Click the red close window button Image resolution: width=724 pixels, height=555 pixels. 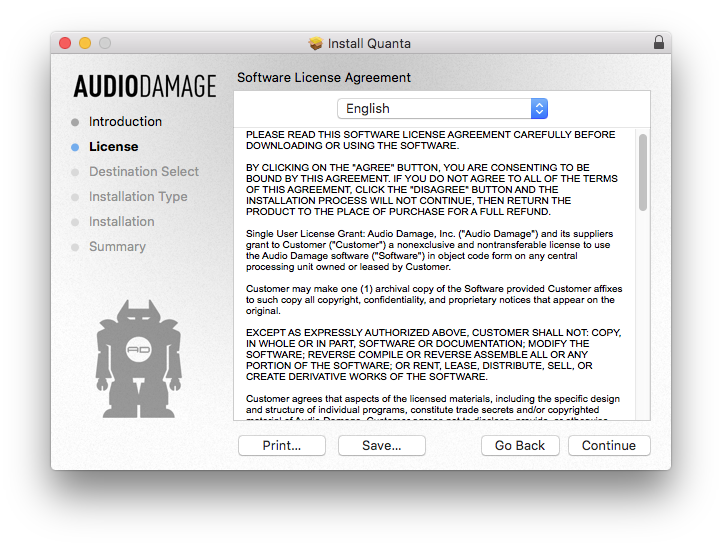(65, 43)
